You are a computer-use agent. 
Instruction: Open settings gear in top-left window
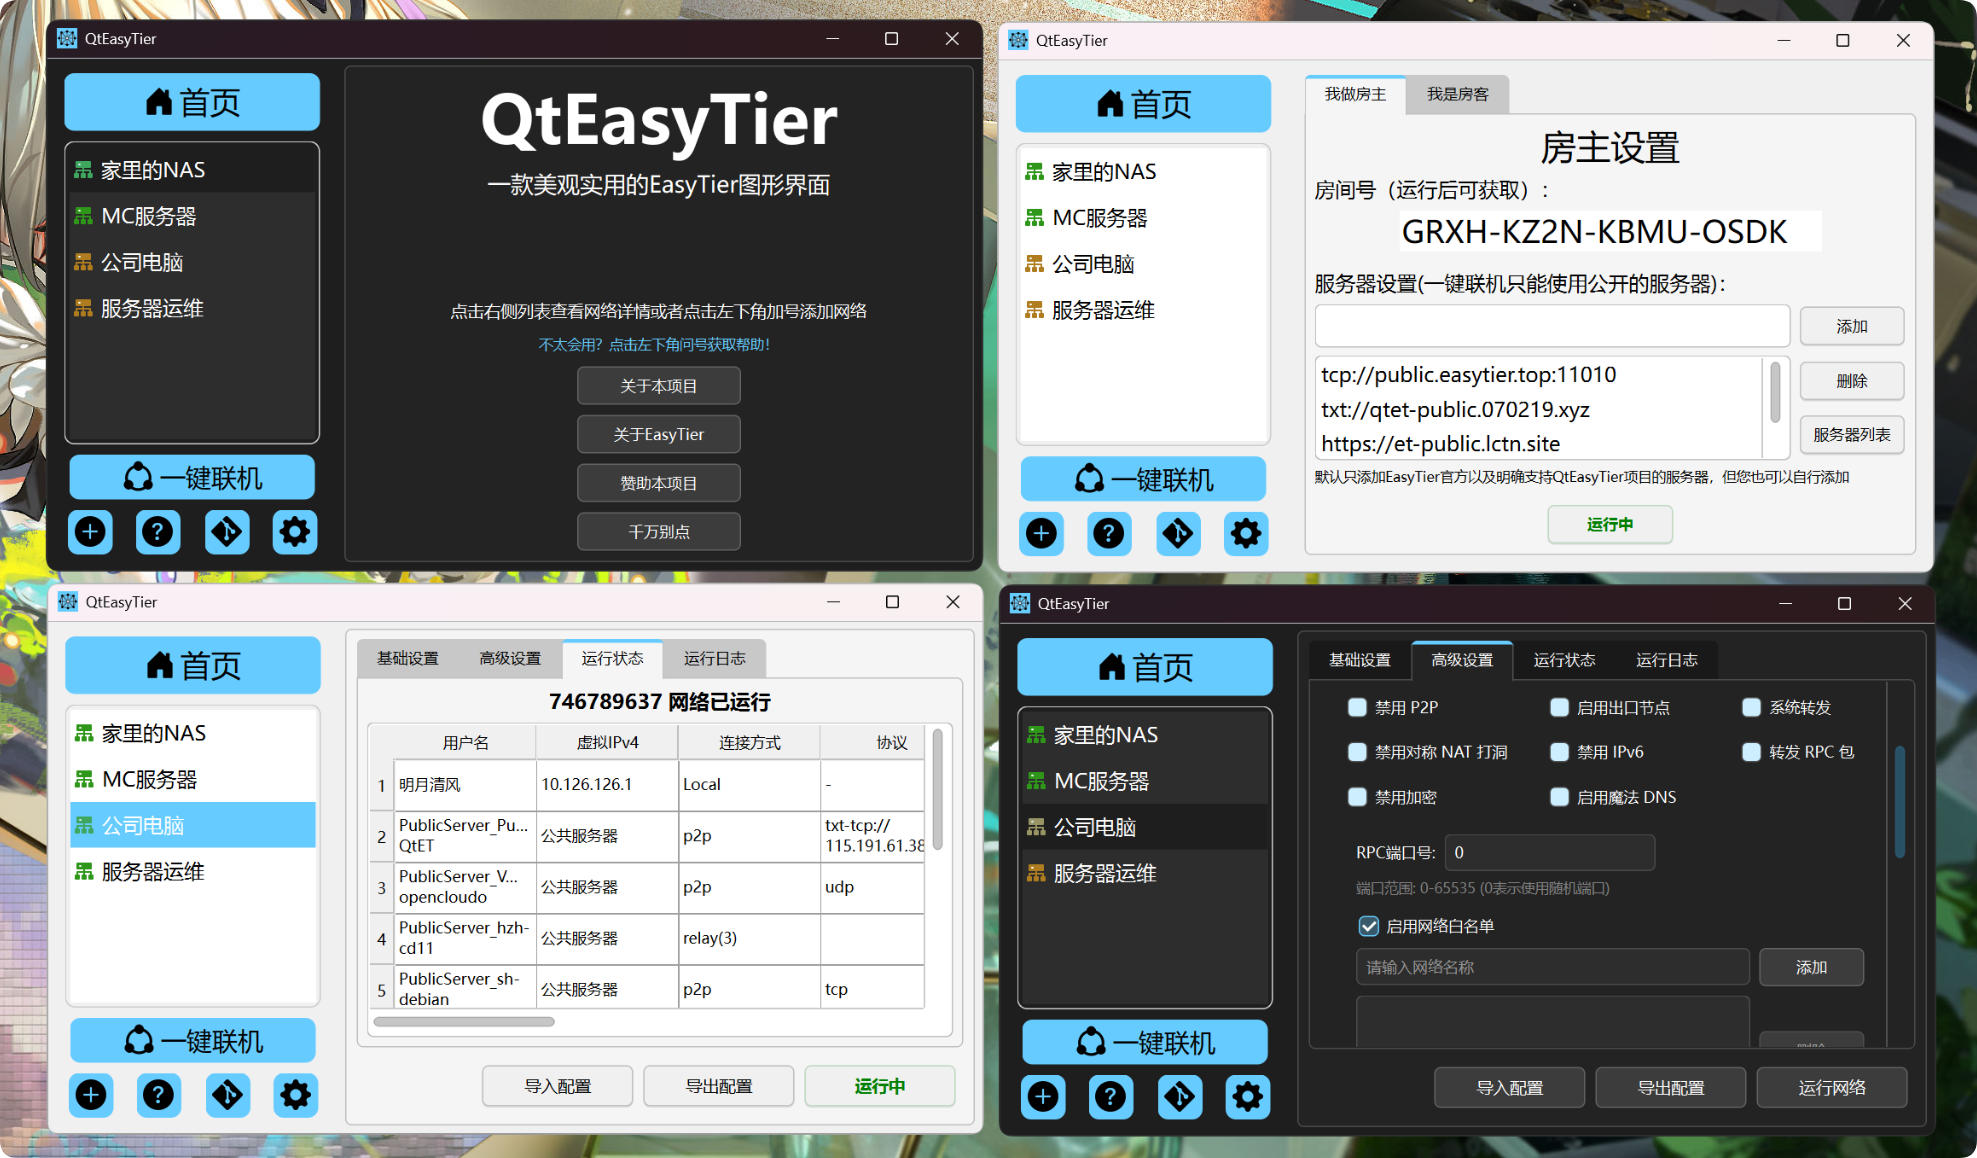pyautogui.click(x=295, y=532)
